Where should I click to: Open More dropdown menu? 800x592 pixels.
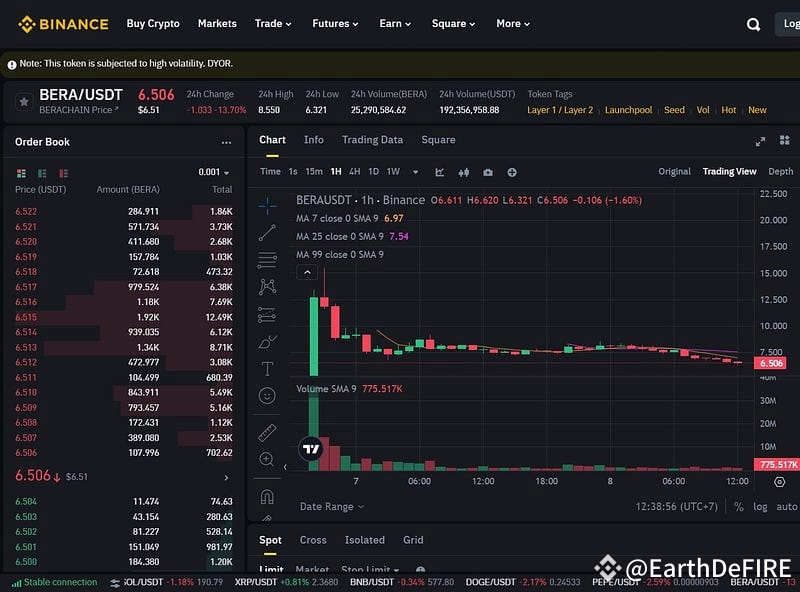tap(513, 23)
